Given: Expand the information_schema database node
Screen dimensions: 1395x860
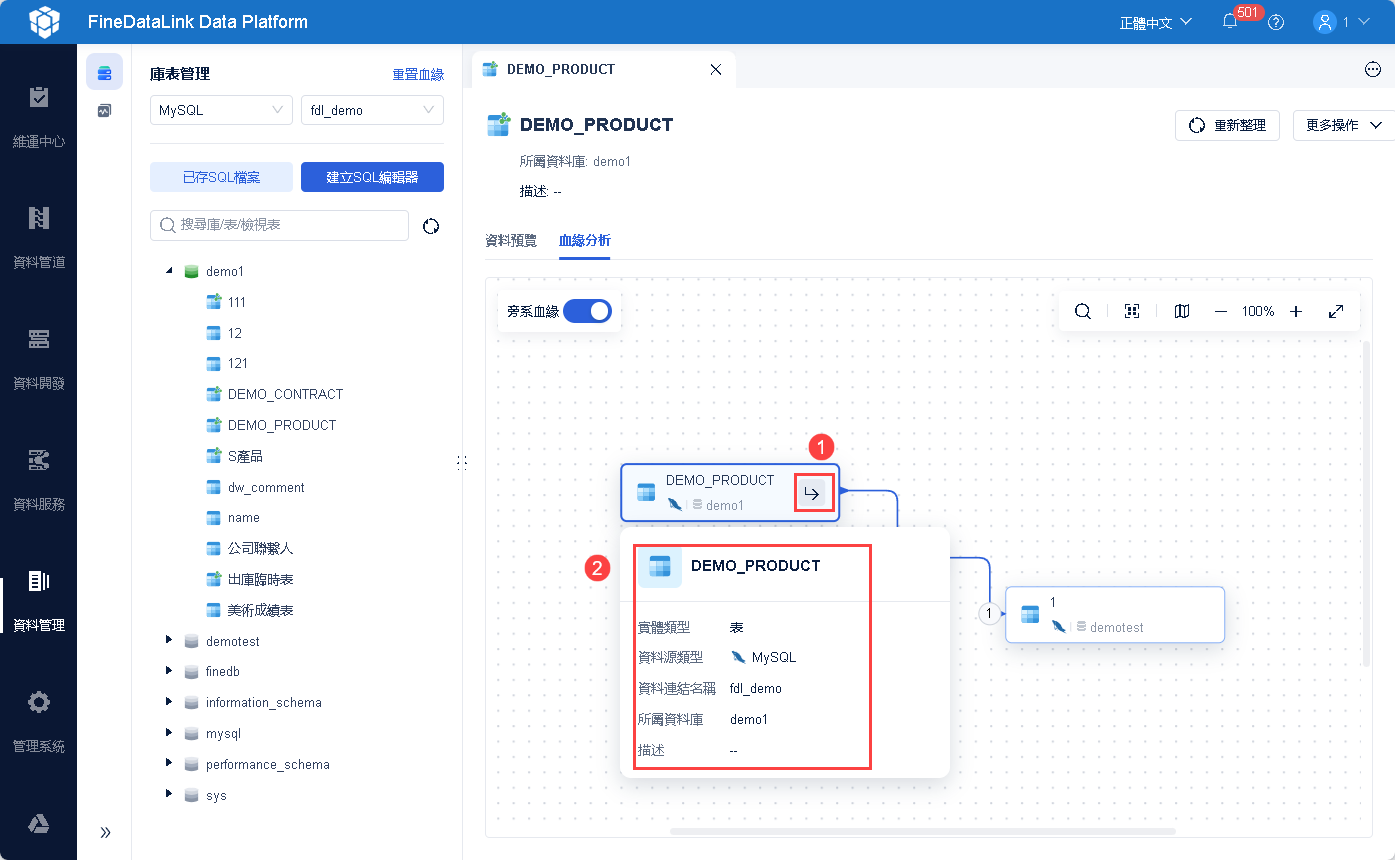Looking at the screenshot, I should [169, 703].
